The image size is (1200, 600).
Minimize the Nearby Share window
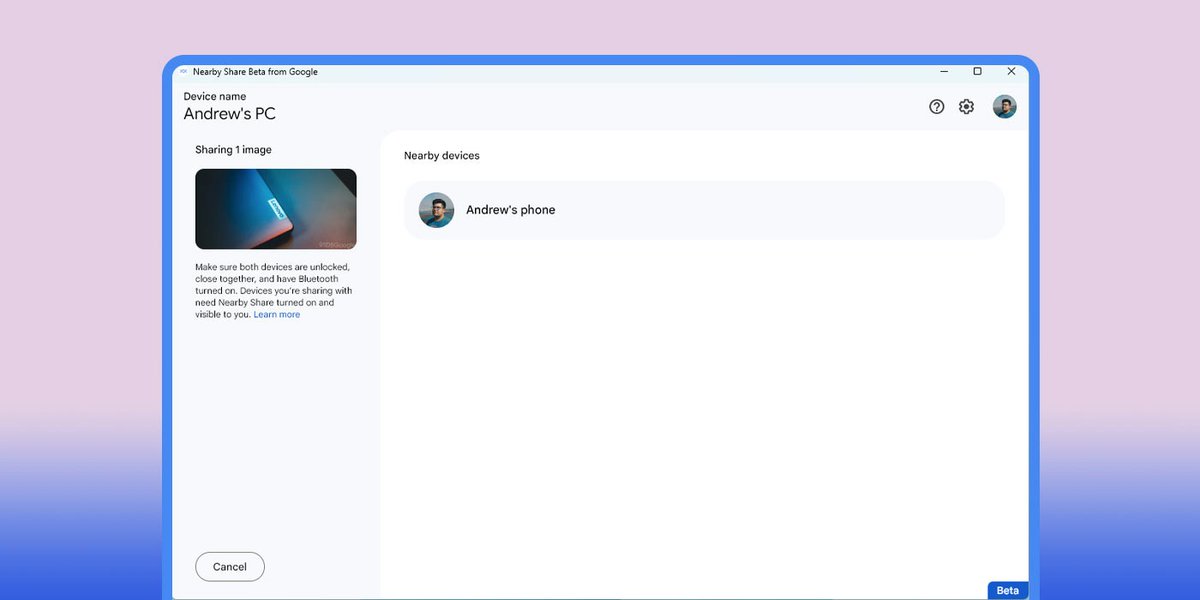coord(944,71)
